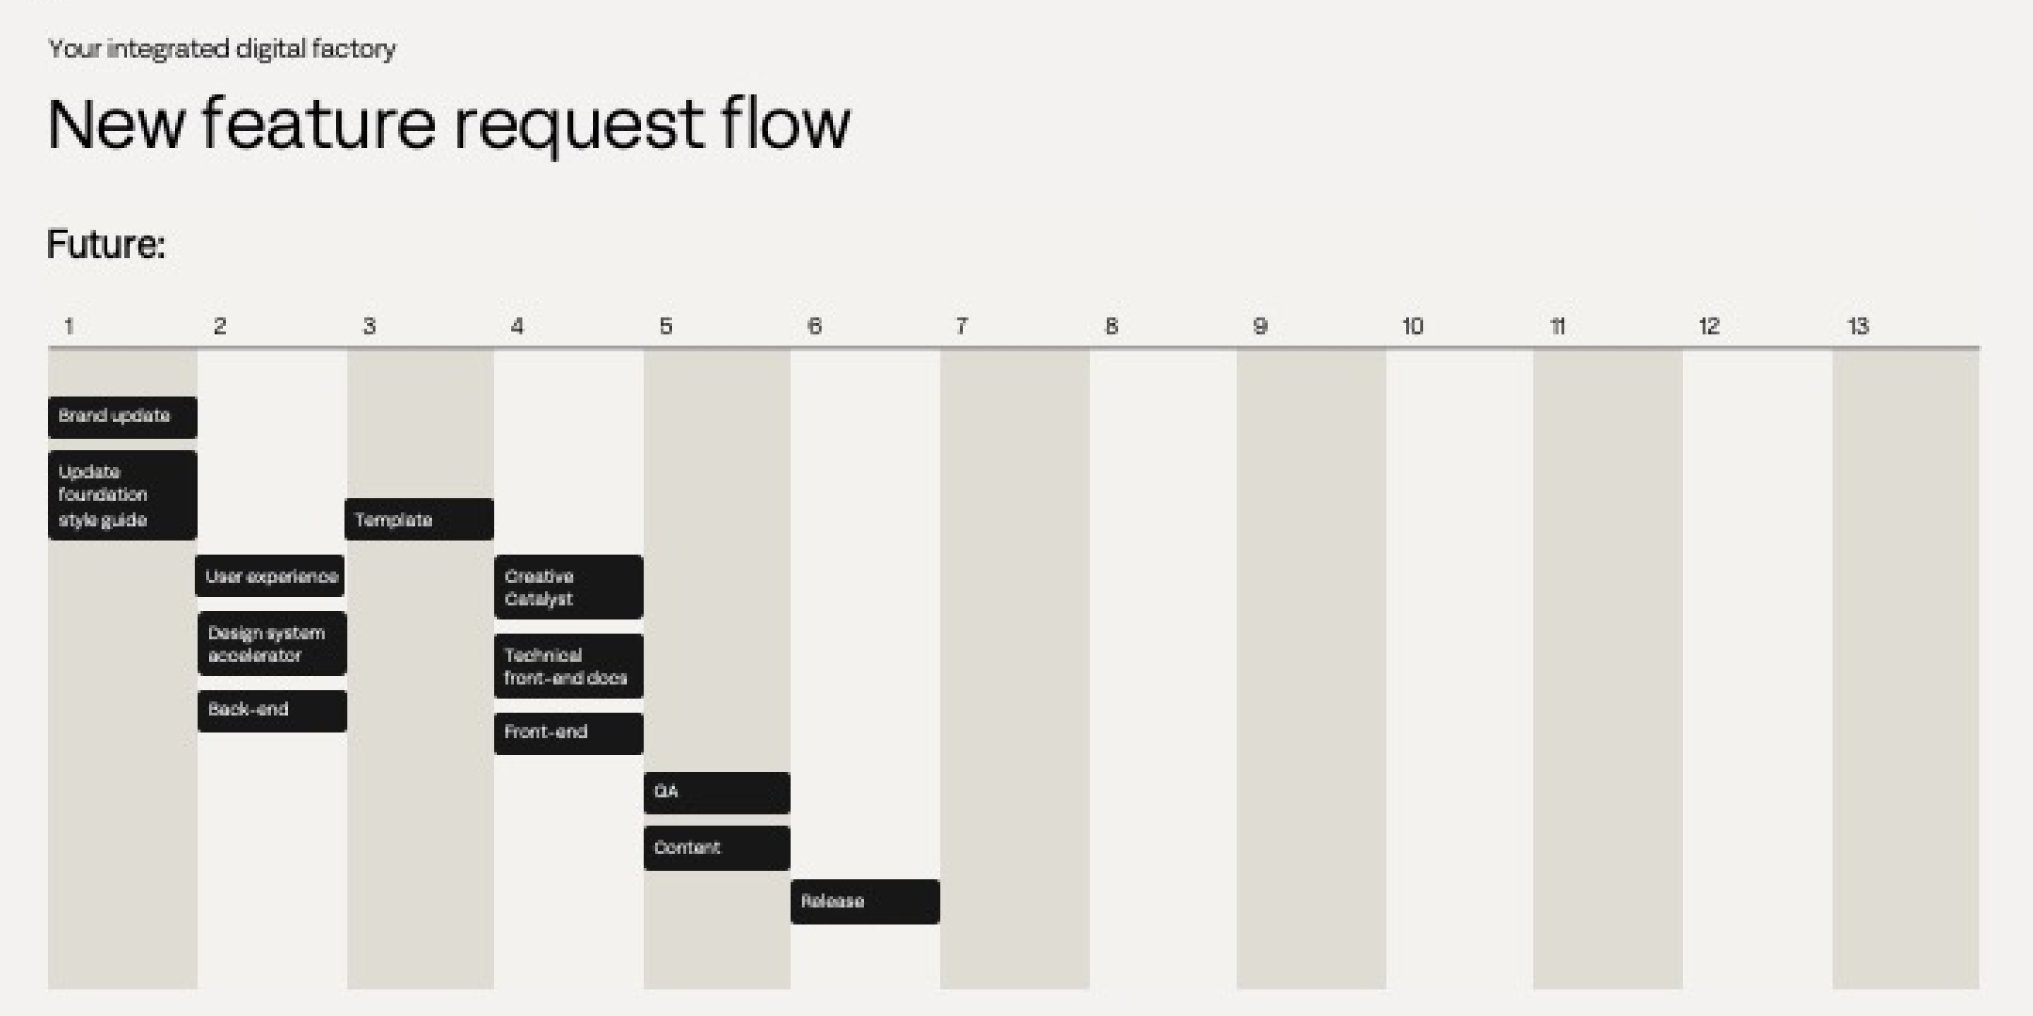Select the Front-end task block
The image size is (2033, 1016).
tap(568, 733)
